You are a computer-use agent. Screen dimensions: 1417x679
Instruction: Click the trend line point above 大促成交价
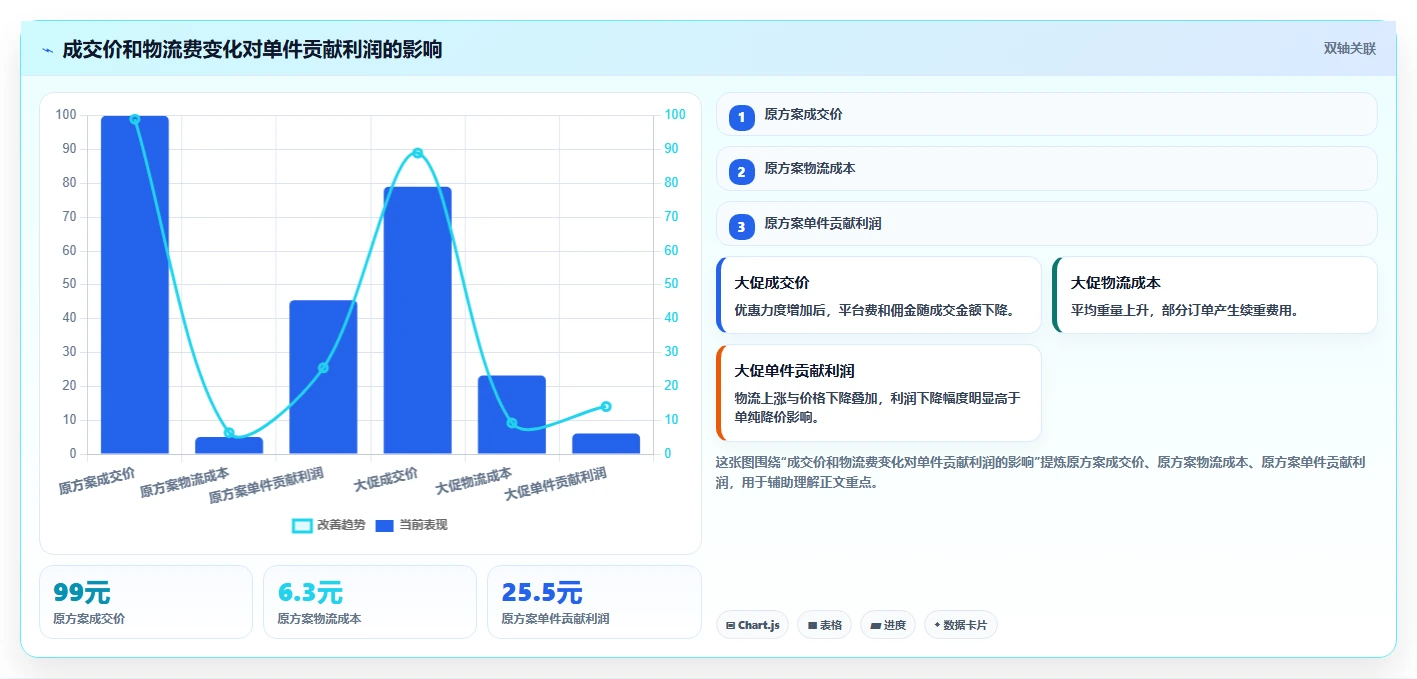(x=417, y=153)
